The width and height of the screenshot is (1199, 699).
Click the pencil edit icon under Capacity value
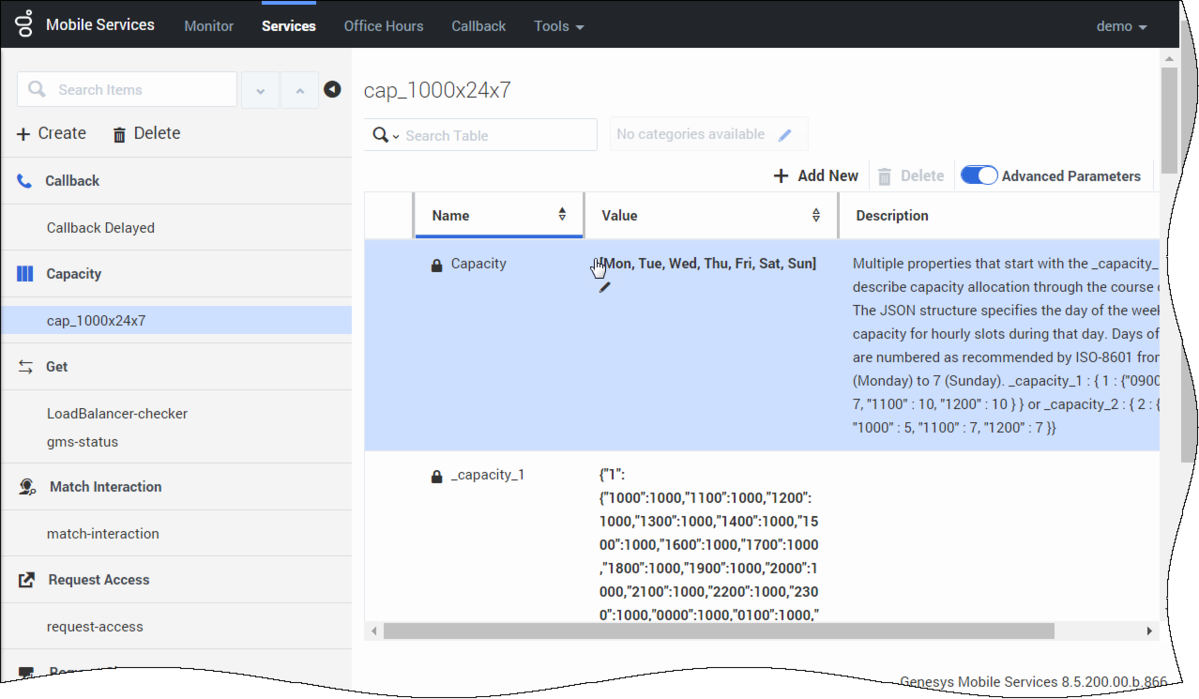(605, 288)
